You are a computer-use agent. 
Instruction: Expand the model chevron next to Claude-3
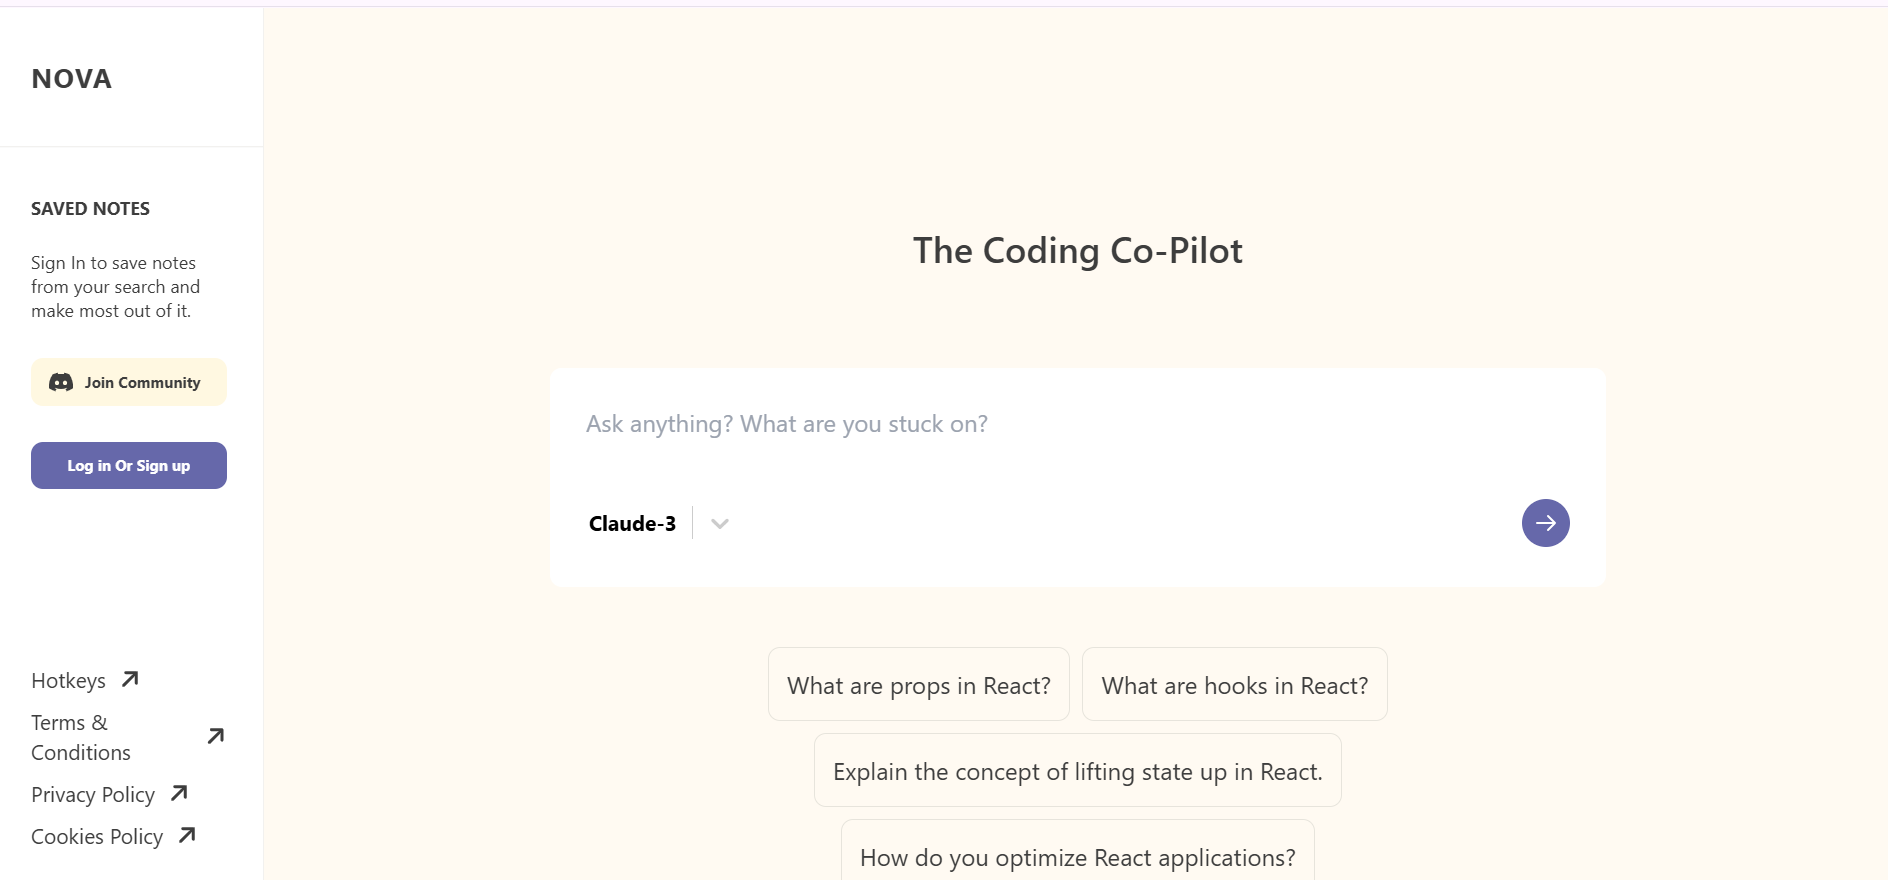[720, 523]
